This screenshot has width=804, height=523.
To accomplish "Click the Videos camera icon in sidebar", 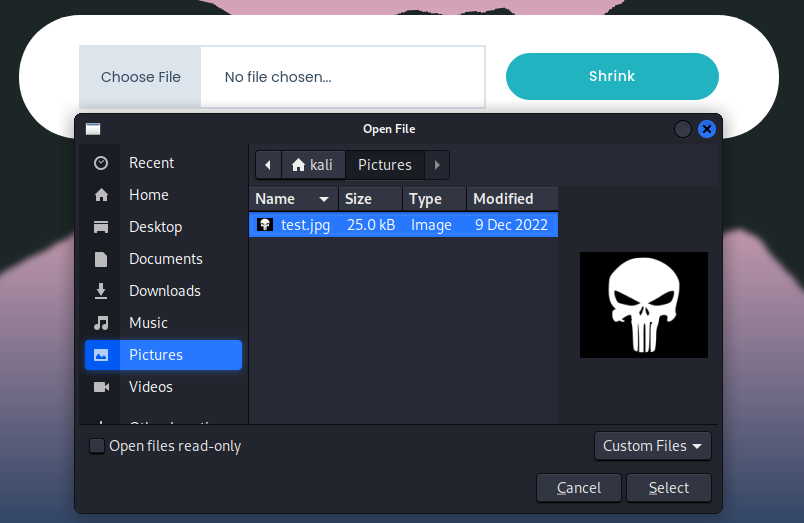I will [x=101, y=387].
